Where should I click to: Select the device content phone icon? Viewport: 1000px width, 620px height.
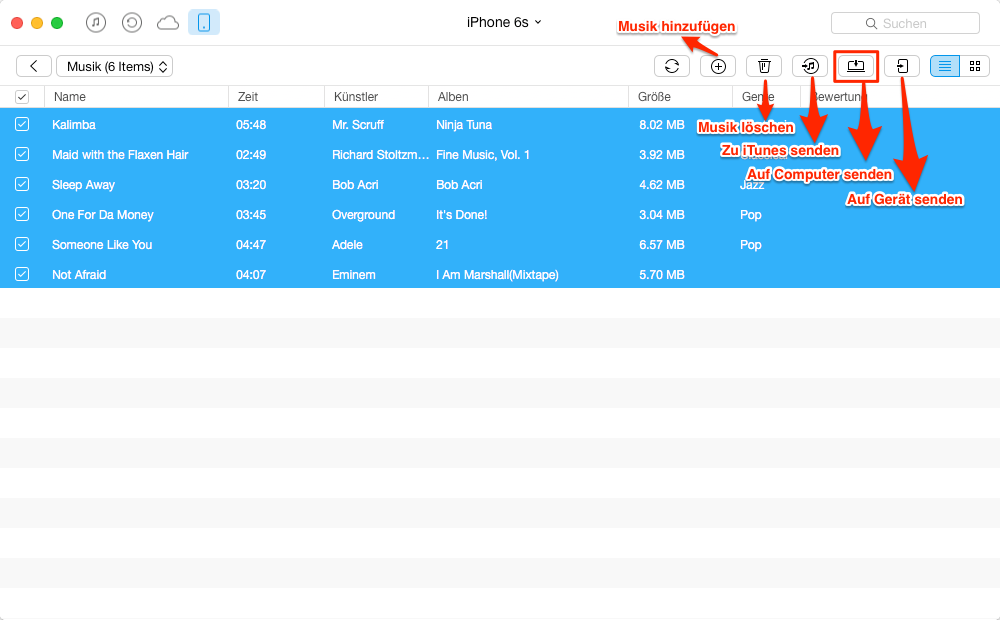(204, 22)
